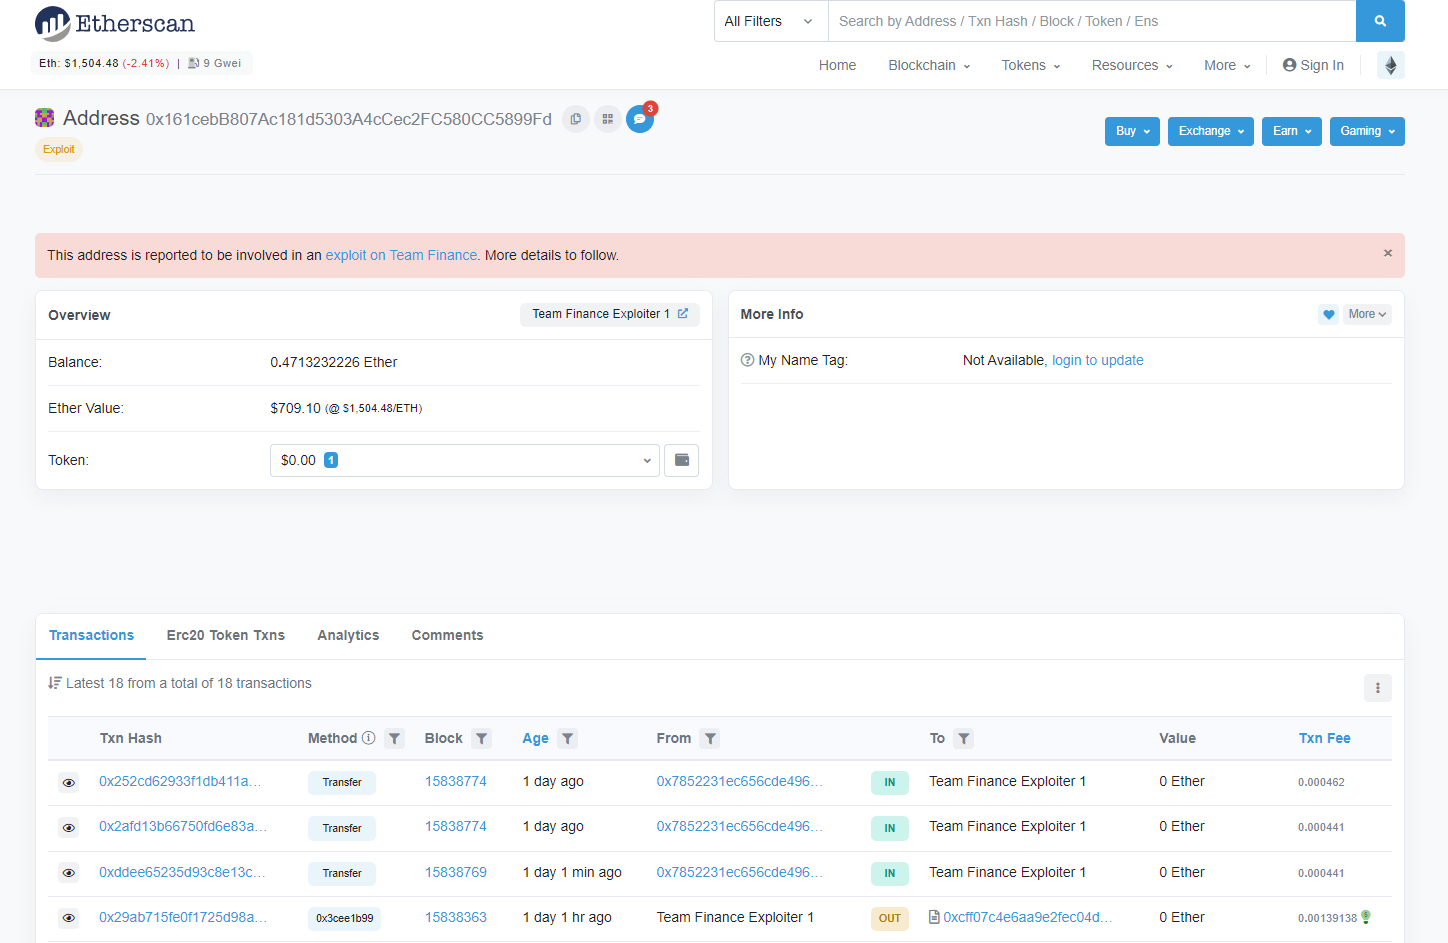The image size is (1448, 943).
Task: Open the Gaming dropdown button
Action: pyautogui.click(x=1367, y=131)
